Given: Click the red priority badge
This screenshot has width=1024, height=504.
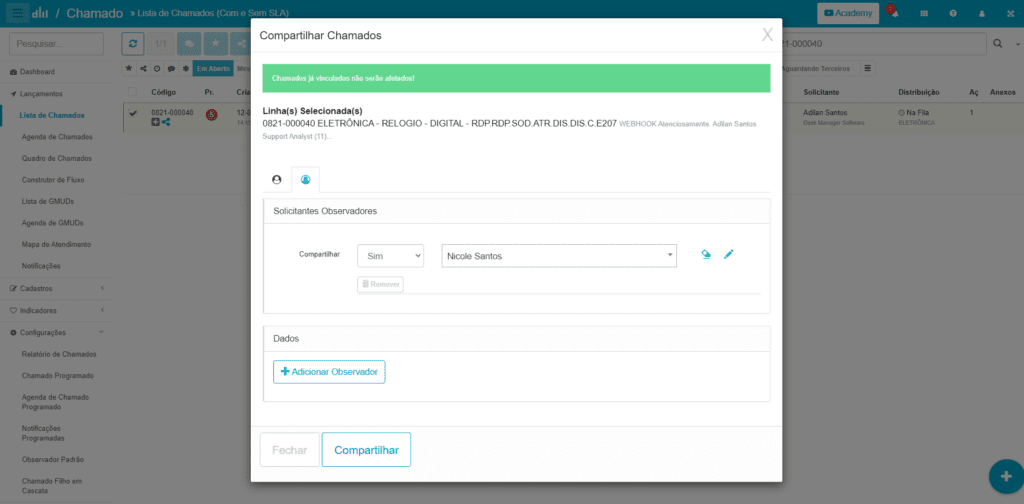Looking at the screenshot, I should coord(211,114).
